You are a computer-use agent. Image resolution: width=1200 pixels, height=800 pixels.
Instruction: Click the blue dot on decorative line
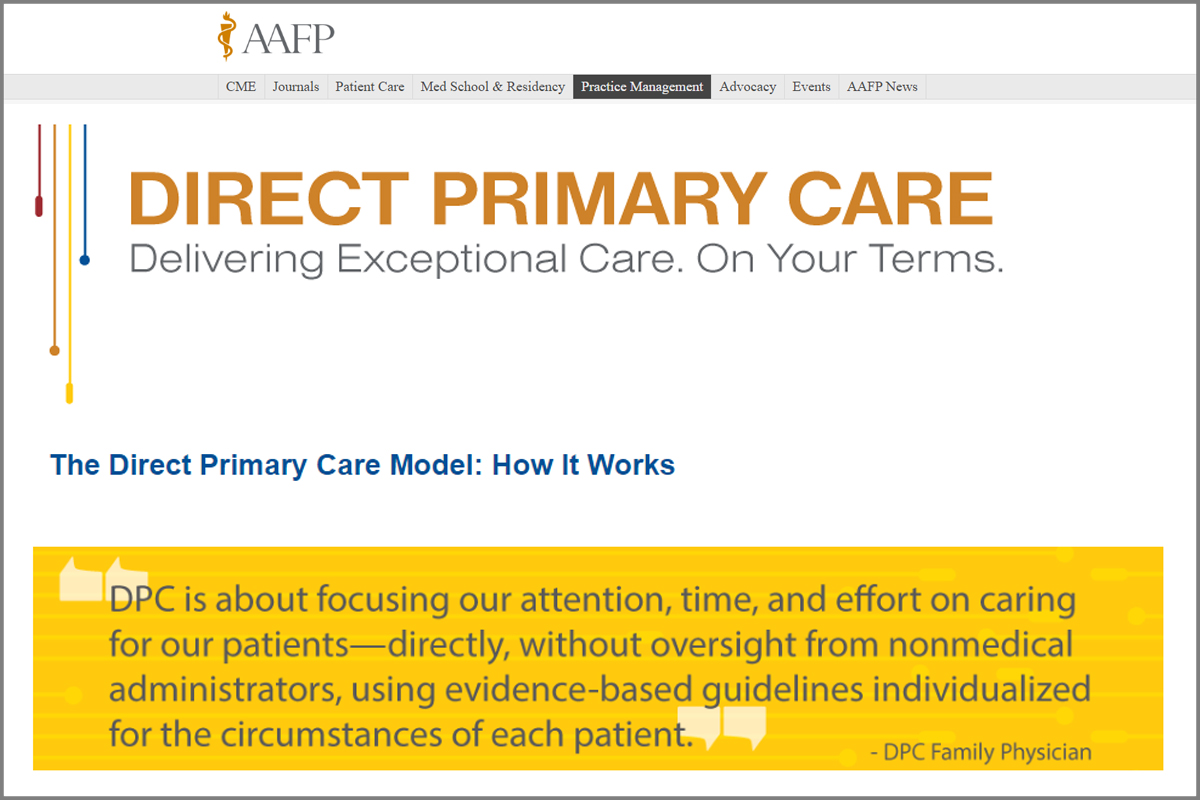85,260
